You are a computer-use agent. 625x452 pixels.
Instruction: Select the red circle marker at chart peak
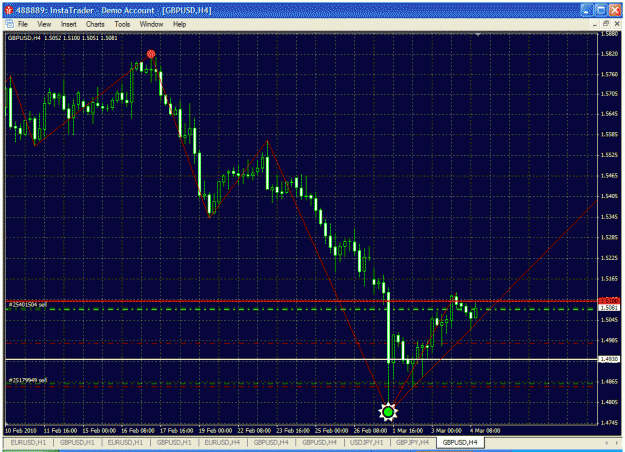[x=151, y=54]
